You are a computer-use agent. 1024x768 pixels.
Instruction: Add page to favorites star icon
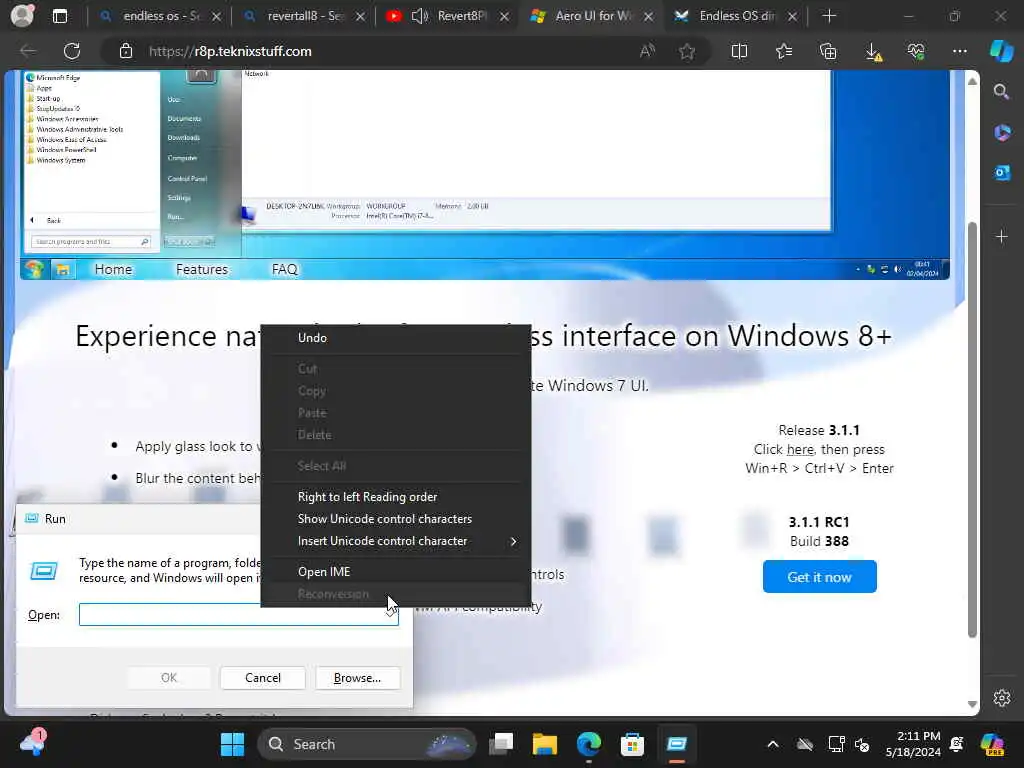coord(686,51)
